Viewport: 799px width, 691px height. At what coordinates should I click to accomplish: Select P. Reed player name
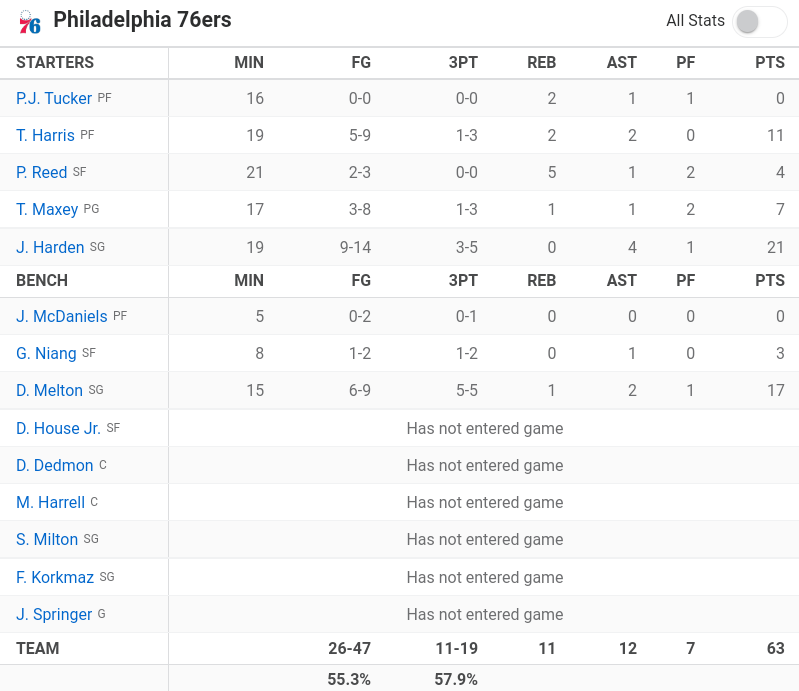(42, 172)
